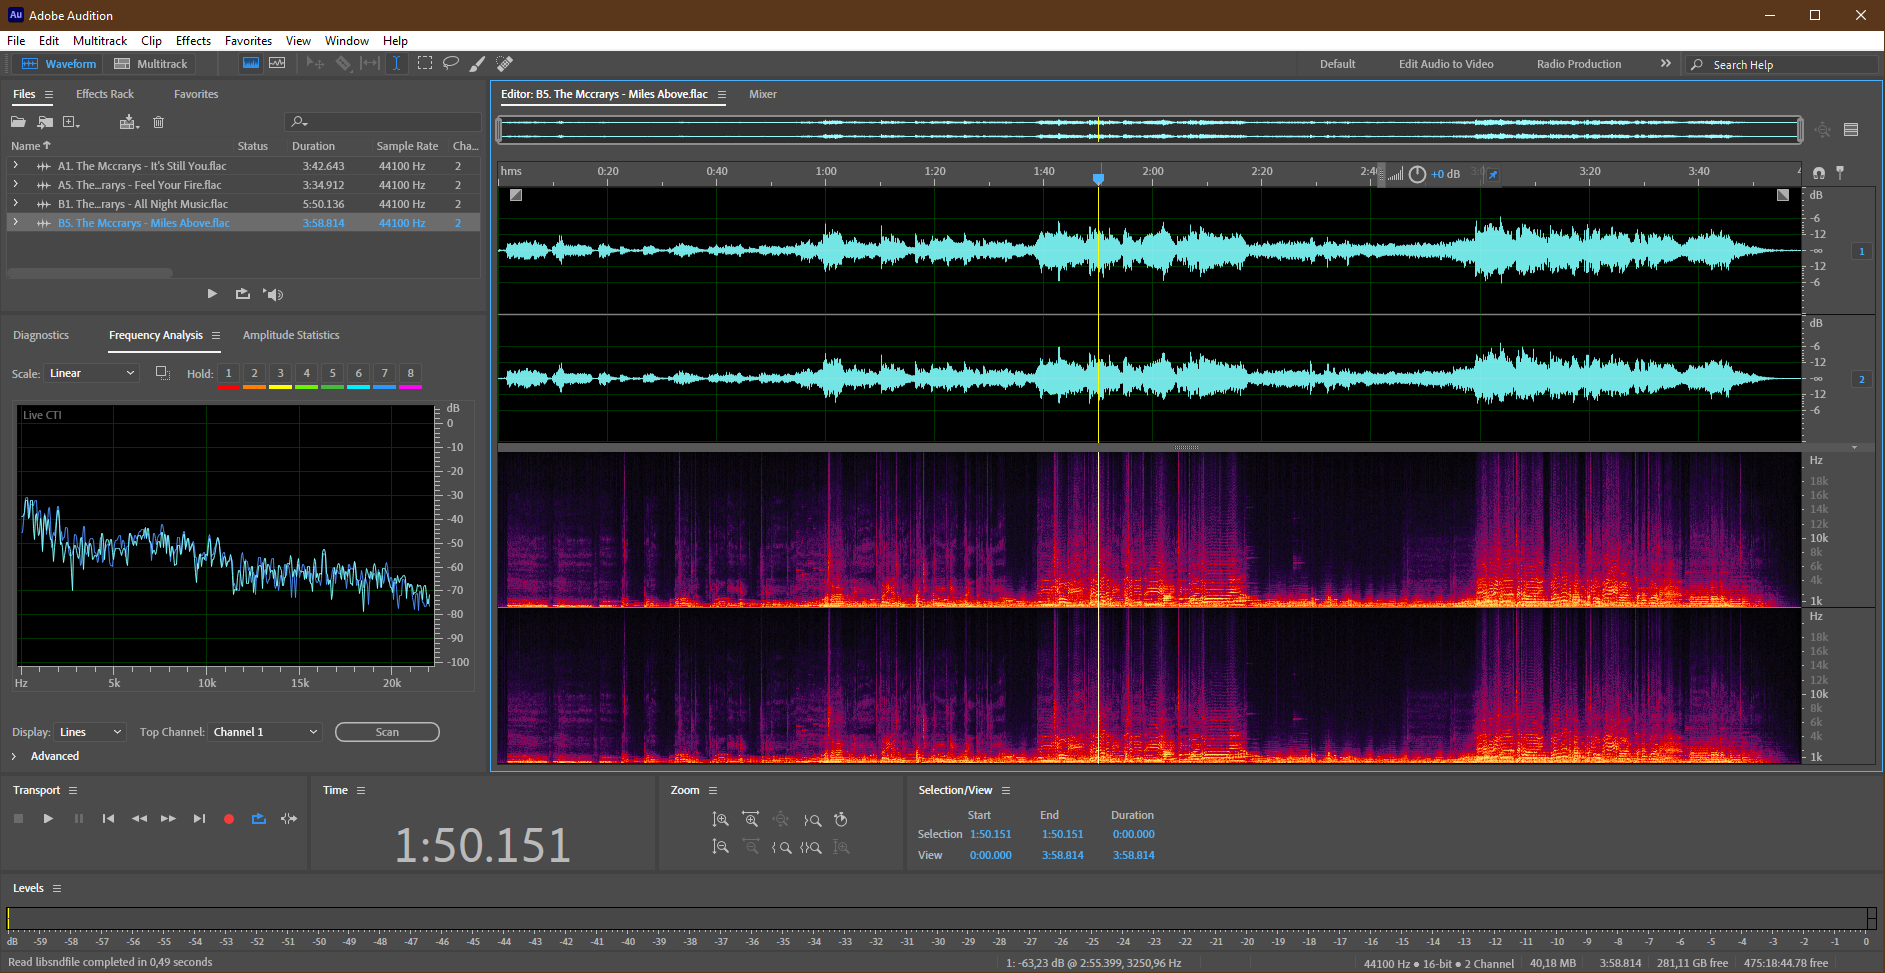Screen dimensions: 1885x973
Task: Open the Display Lines dropdown
Action: coord(90,732)
